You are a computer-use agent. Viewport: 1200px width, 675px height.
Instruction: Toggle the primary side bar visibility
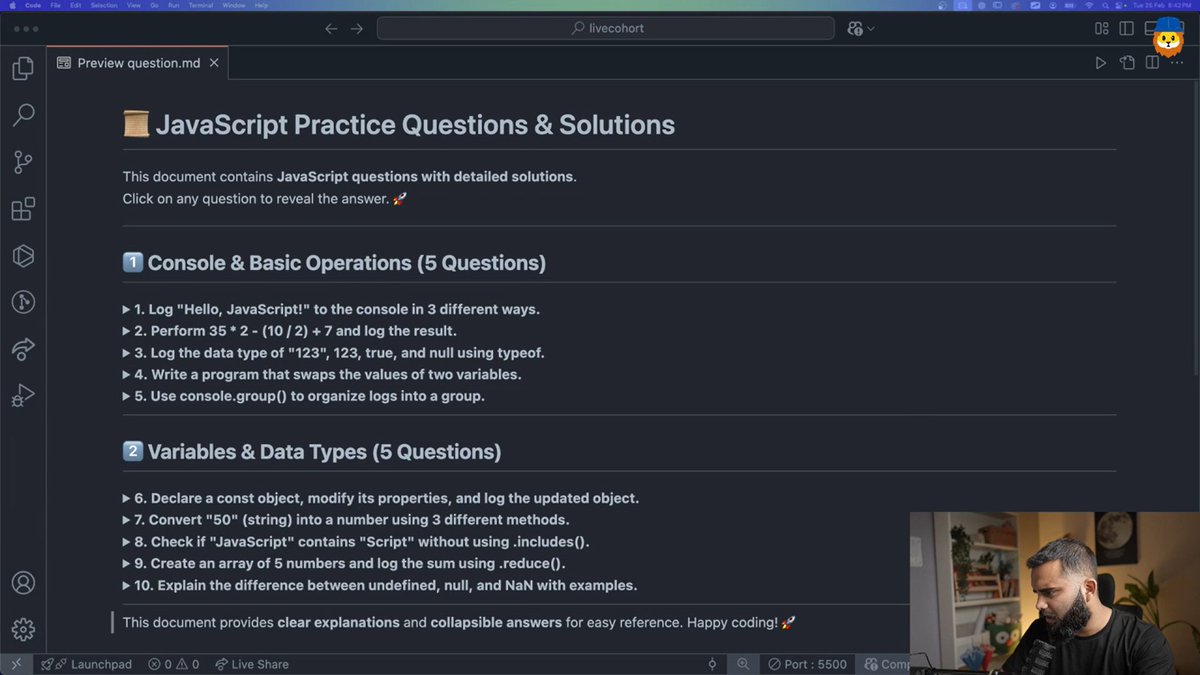(1127, 29)
